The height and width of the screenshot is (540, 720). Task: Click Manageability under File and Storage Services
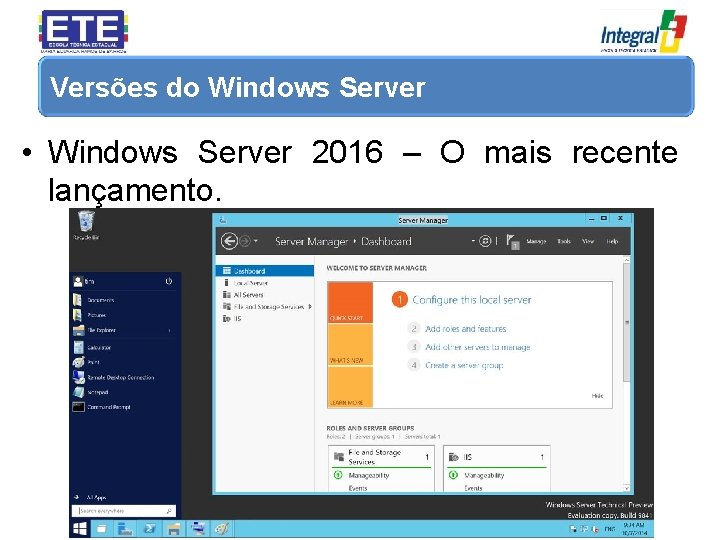point(369,475)
